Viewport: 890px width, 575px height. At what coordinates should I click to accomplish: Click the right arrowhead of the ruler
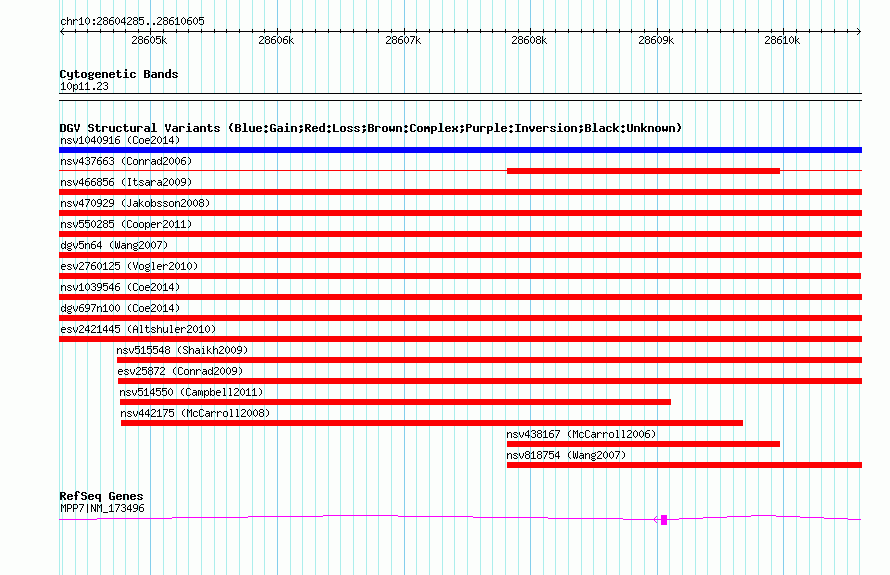859,31
